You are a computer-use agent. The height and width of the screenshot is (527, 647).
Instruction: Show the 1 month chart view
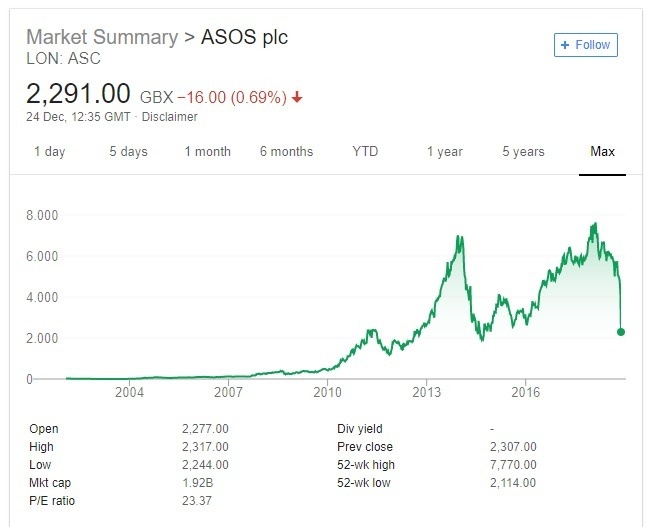(207, 152)
